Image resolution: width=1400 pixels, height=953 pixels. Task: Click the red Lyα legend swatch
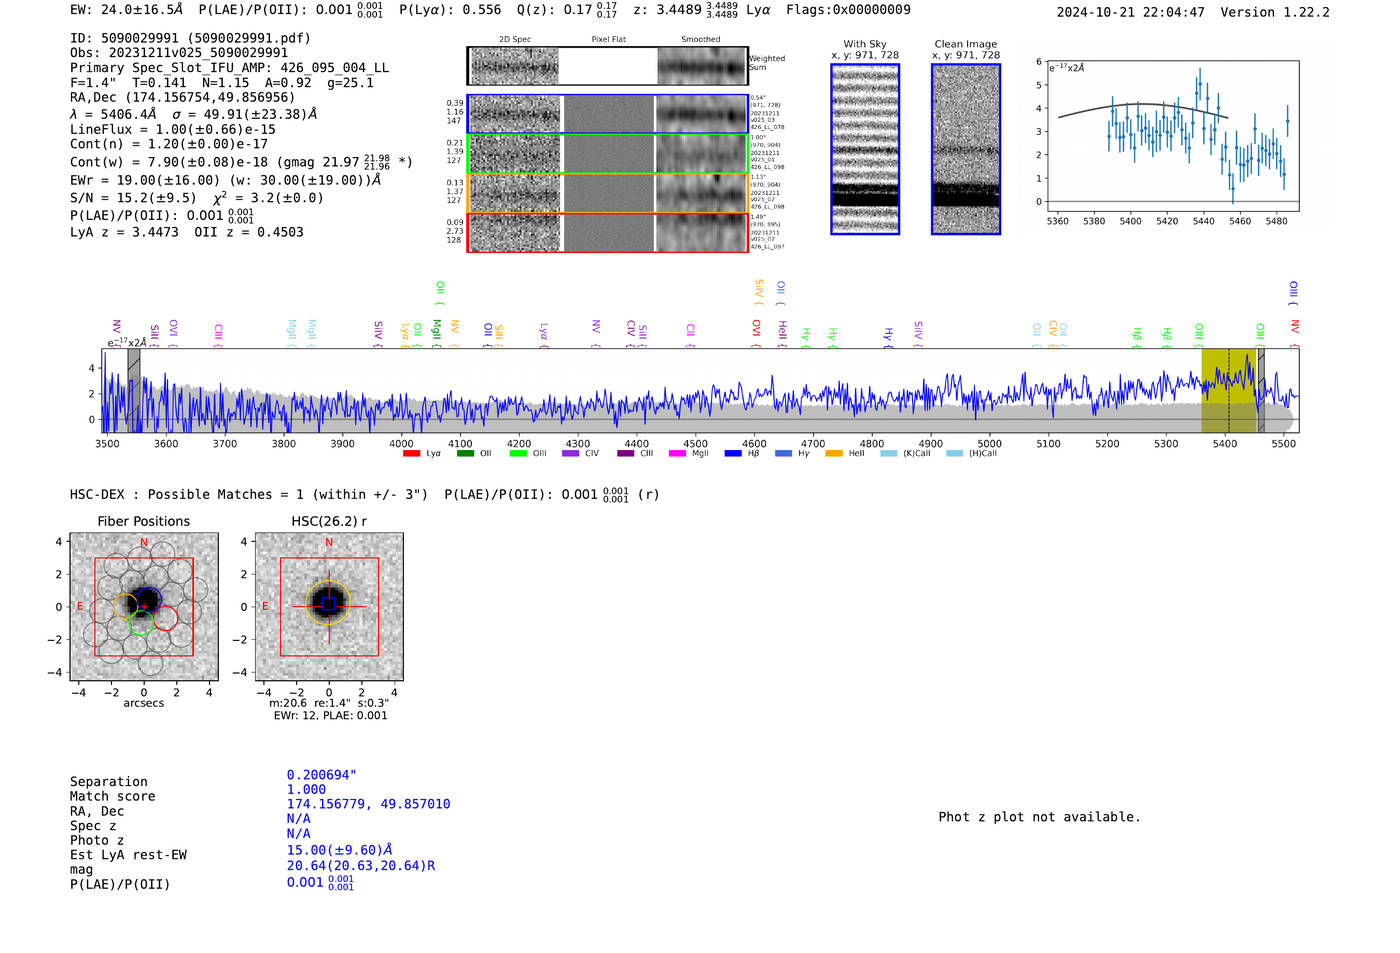(x=410, y=454)
